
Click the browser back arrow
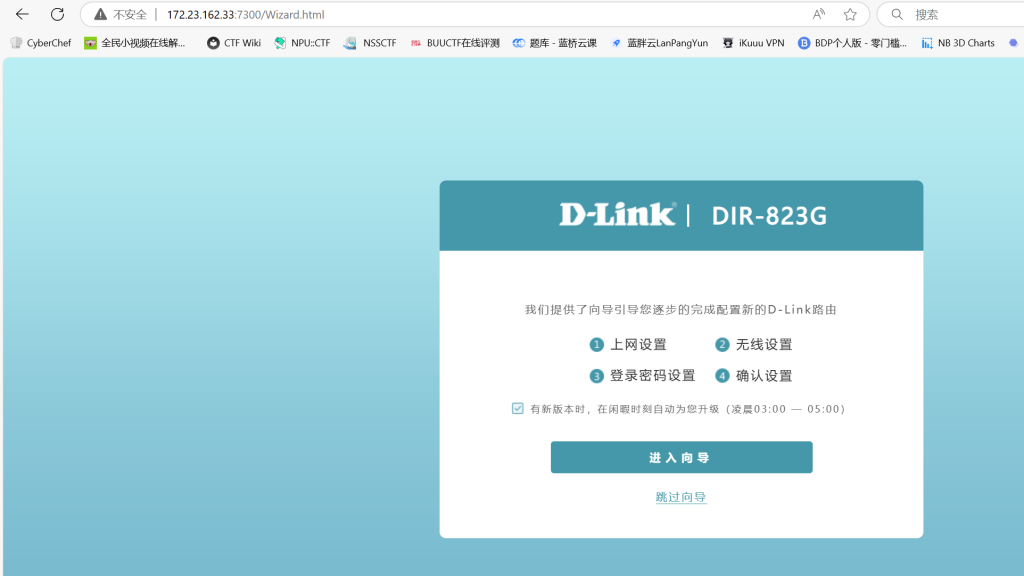22,15
